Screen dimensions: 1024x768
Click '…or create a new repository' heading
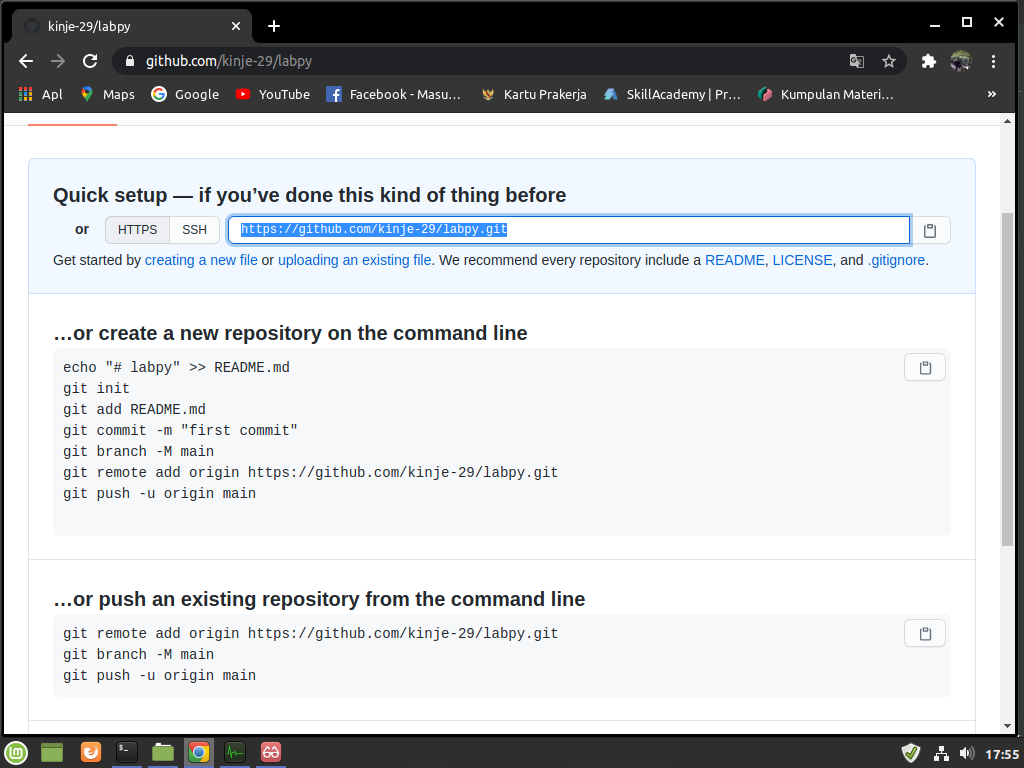click(290, 333)
